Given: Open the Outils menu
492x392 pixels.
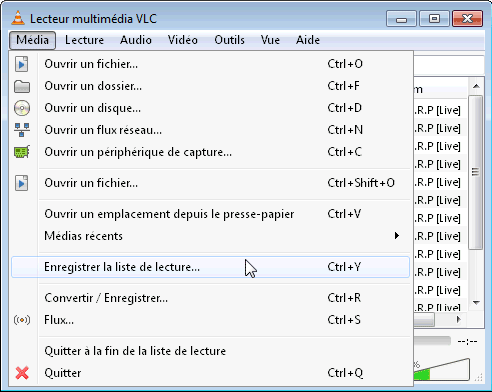Looking at the screenshot, I should tap(229, 40).
